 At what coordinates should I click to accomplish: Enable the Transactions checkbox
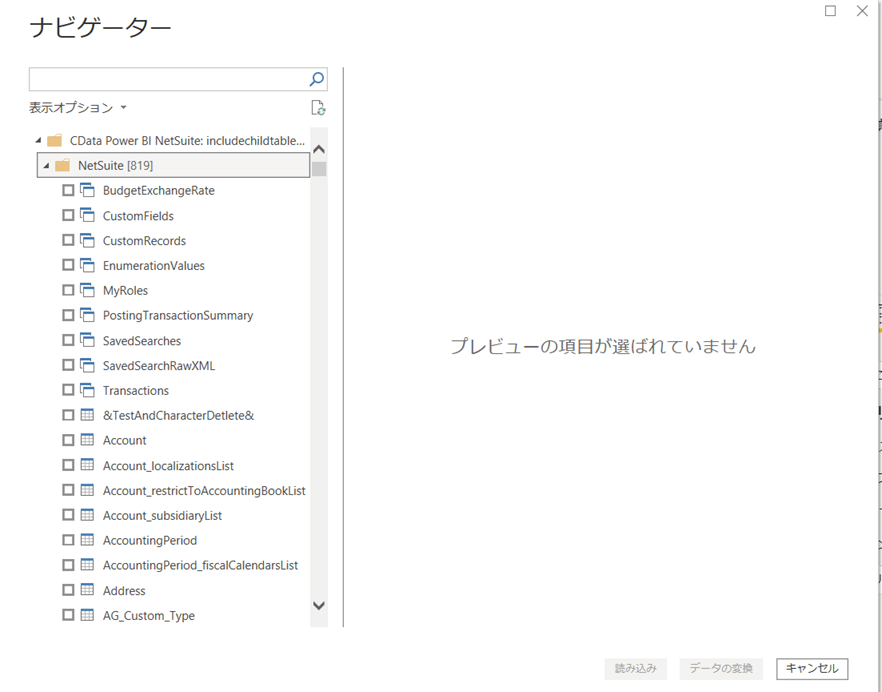(68, 390)
